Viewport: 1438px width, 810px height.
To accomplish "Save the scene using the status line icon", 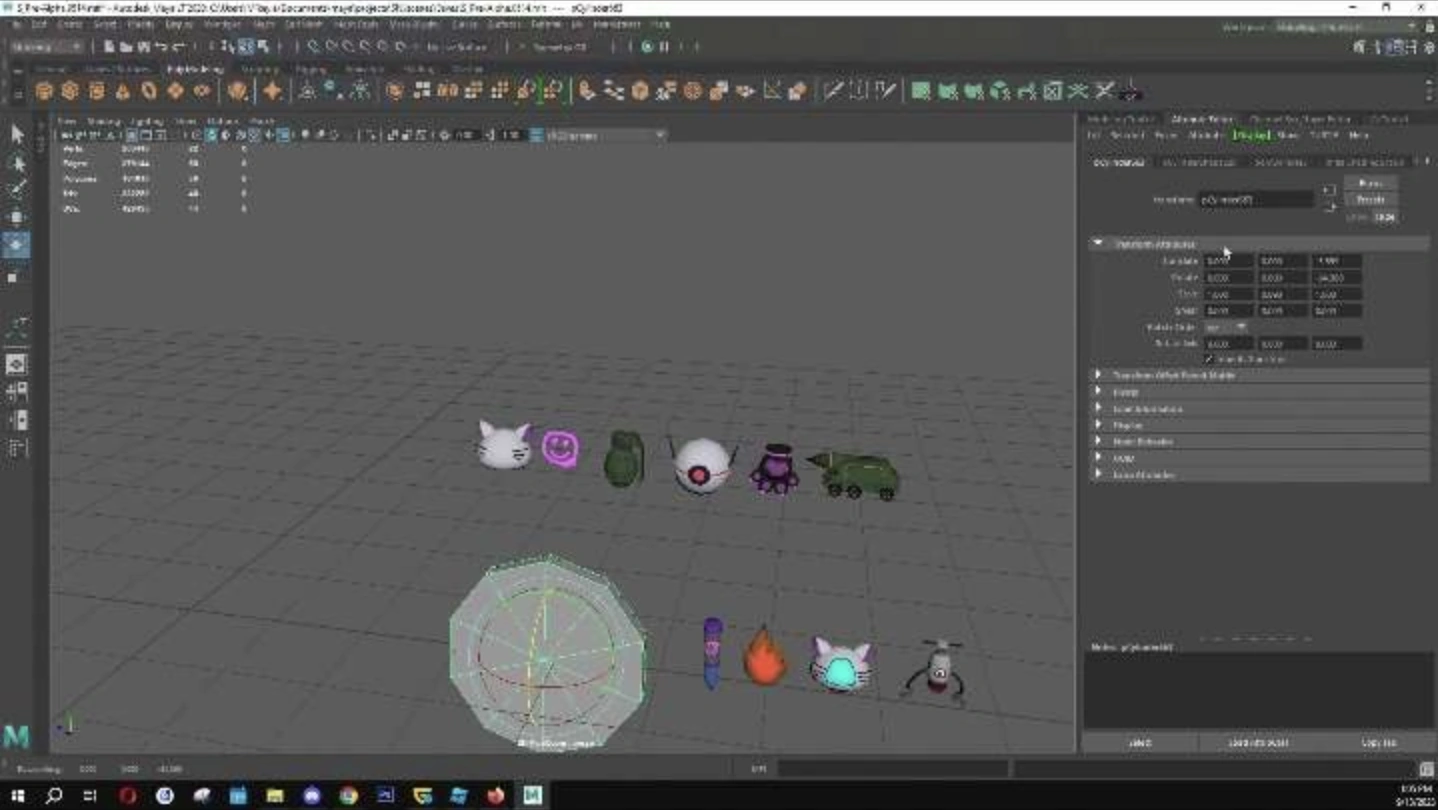I will coord(143,46).
